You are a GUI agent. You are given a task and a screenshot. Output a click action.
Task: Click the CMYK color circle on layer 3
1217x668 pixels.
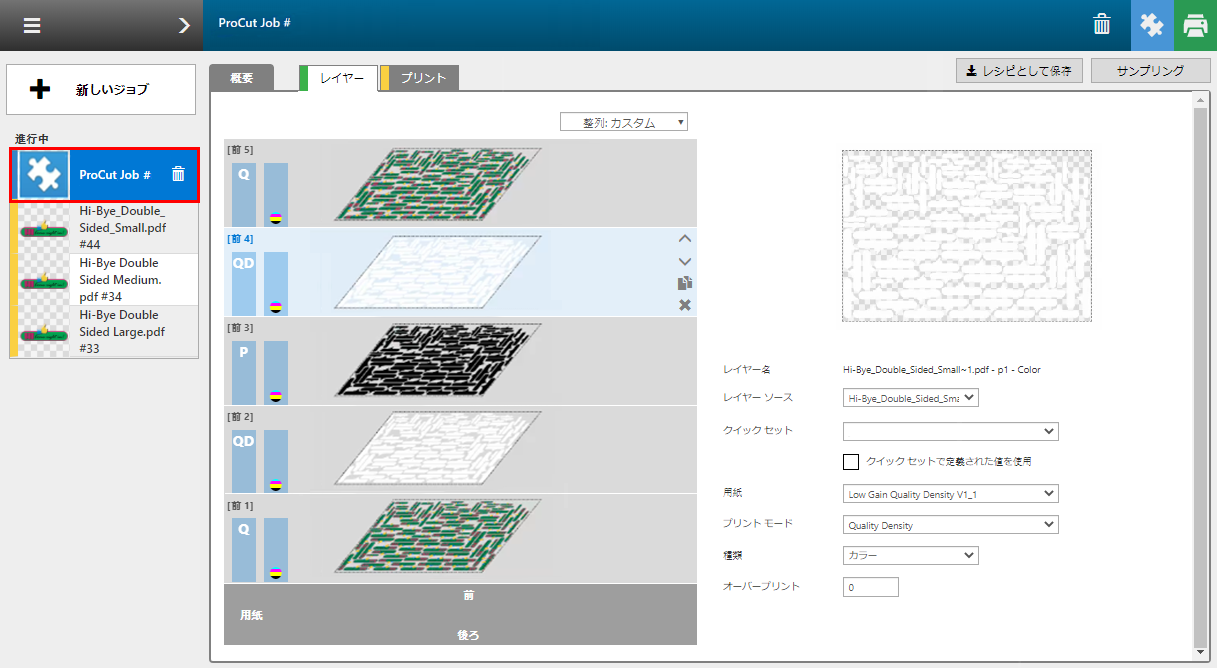tap(275, 396)
